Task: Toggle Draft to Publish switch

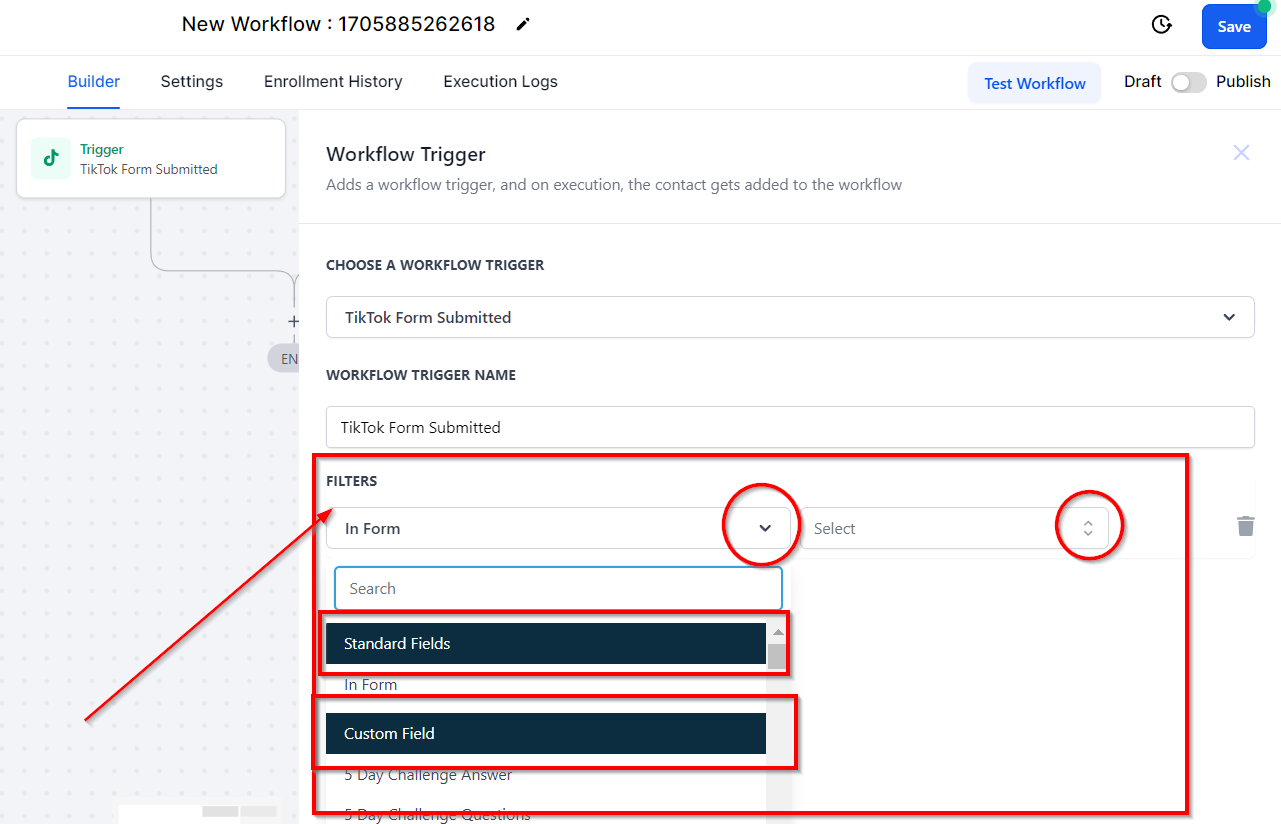Action: 1189,82
